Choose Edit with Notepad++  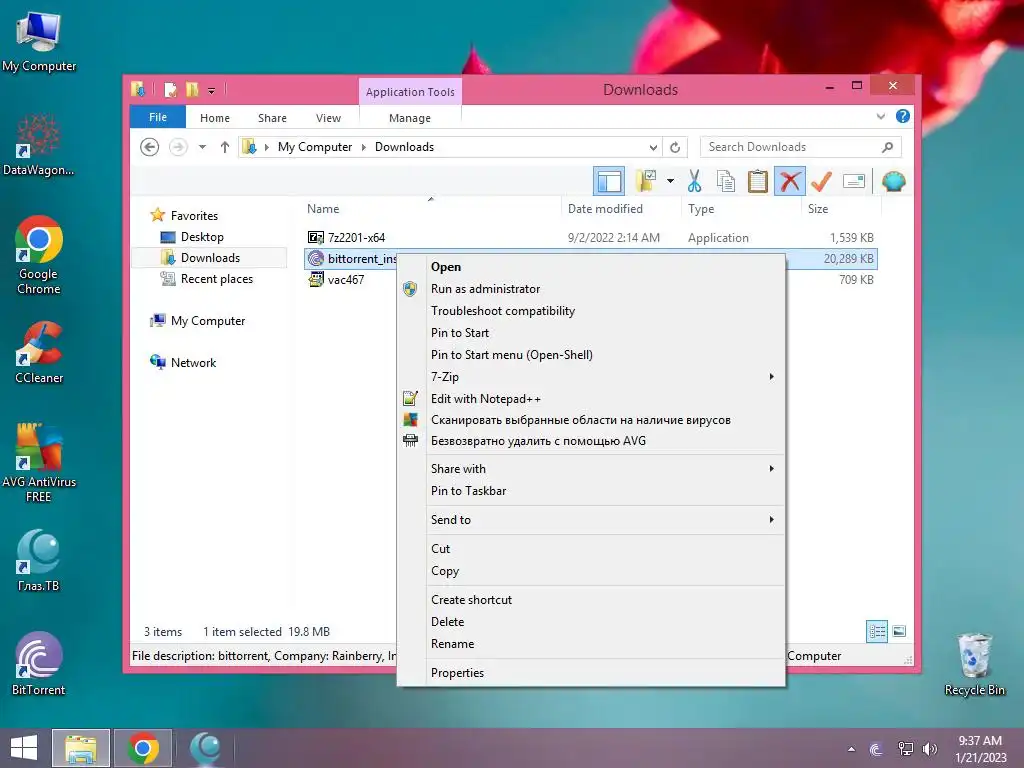591,398
